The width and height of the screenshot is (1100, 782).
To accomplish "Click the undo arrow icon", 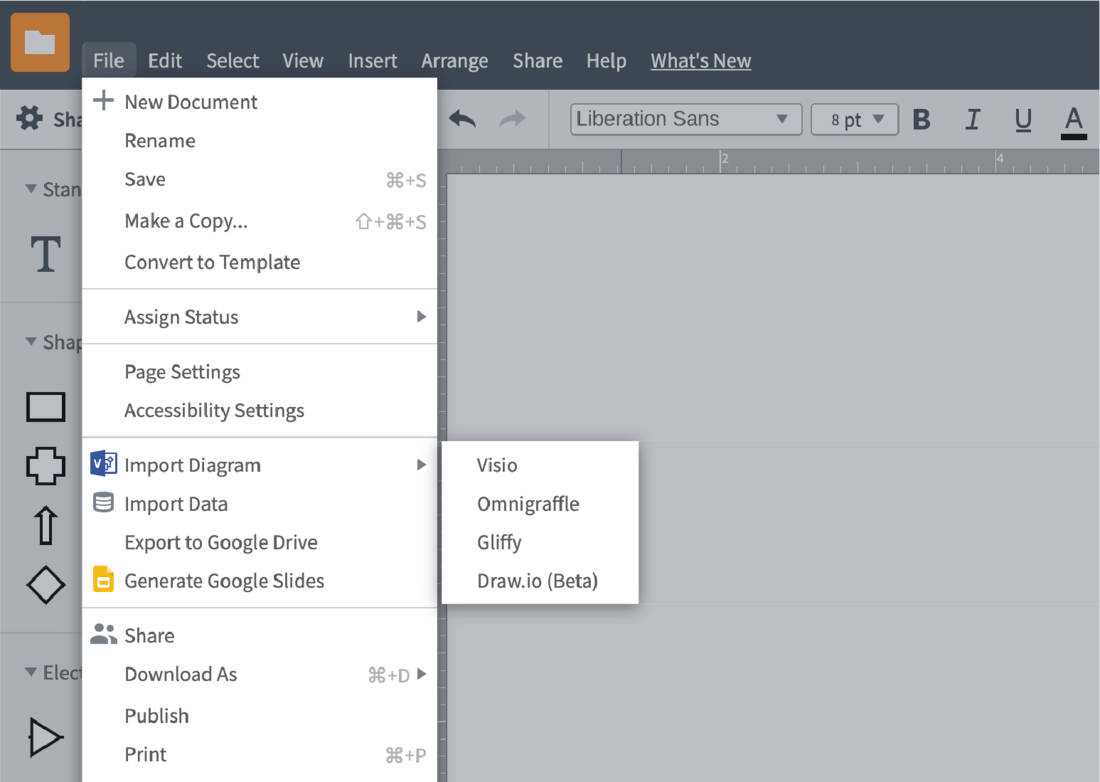I will (x=462, y=120).
